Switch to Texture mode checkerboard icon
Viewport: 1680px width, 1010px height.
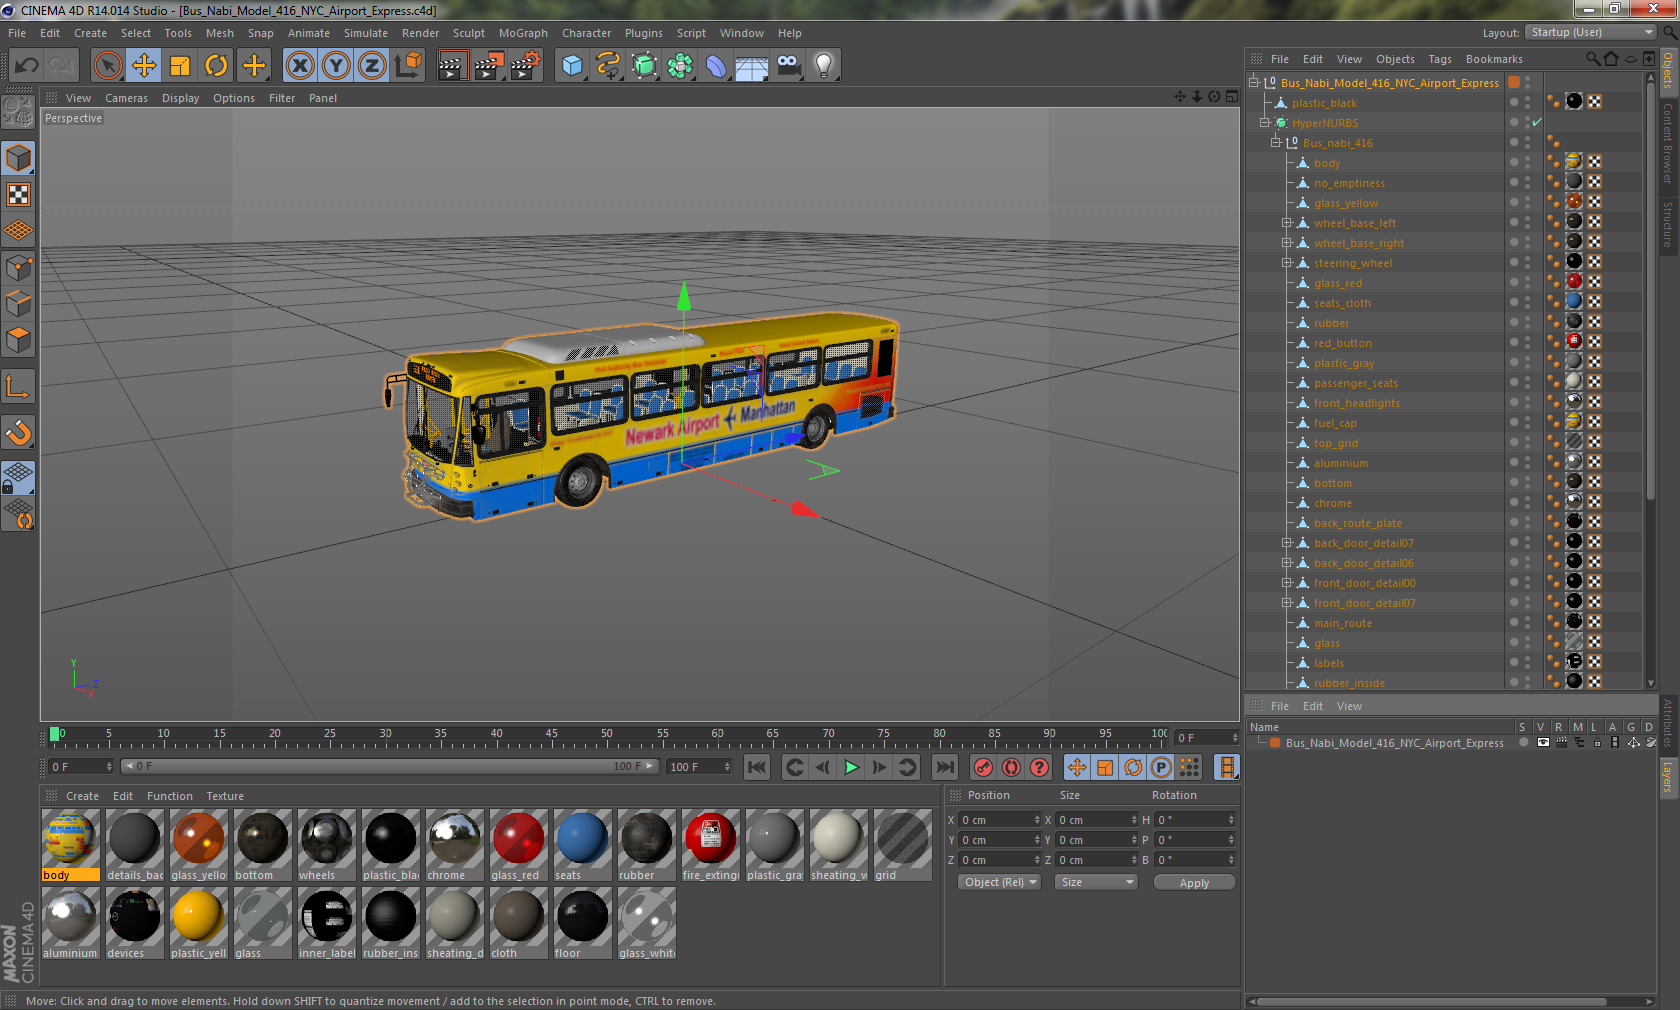[x=19, y=194]
